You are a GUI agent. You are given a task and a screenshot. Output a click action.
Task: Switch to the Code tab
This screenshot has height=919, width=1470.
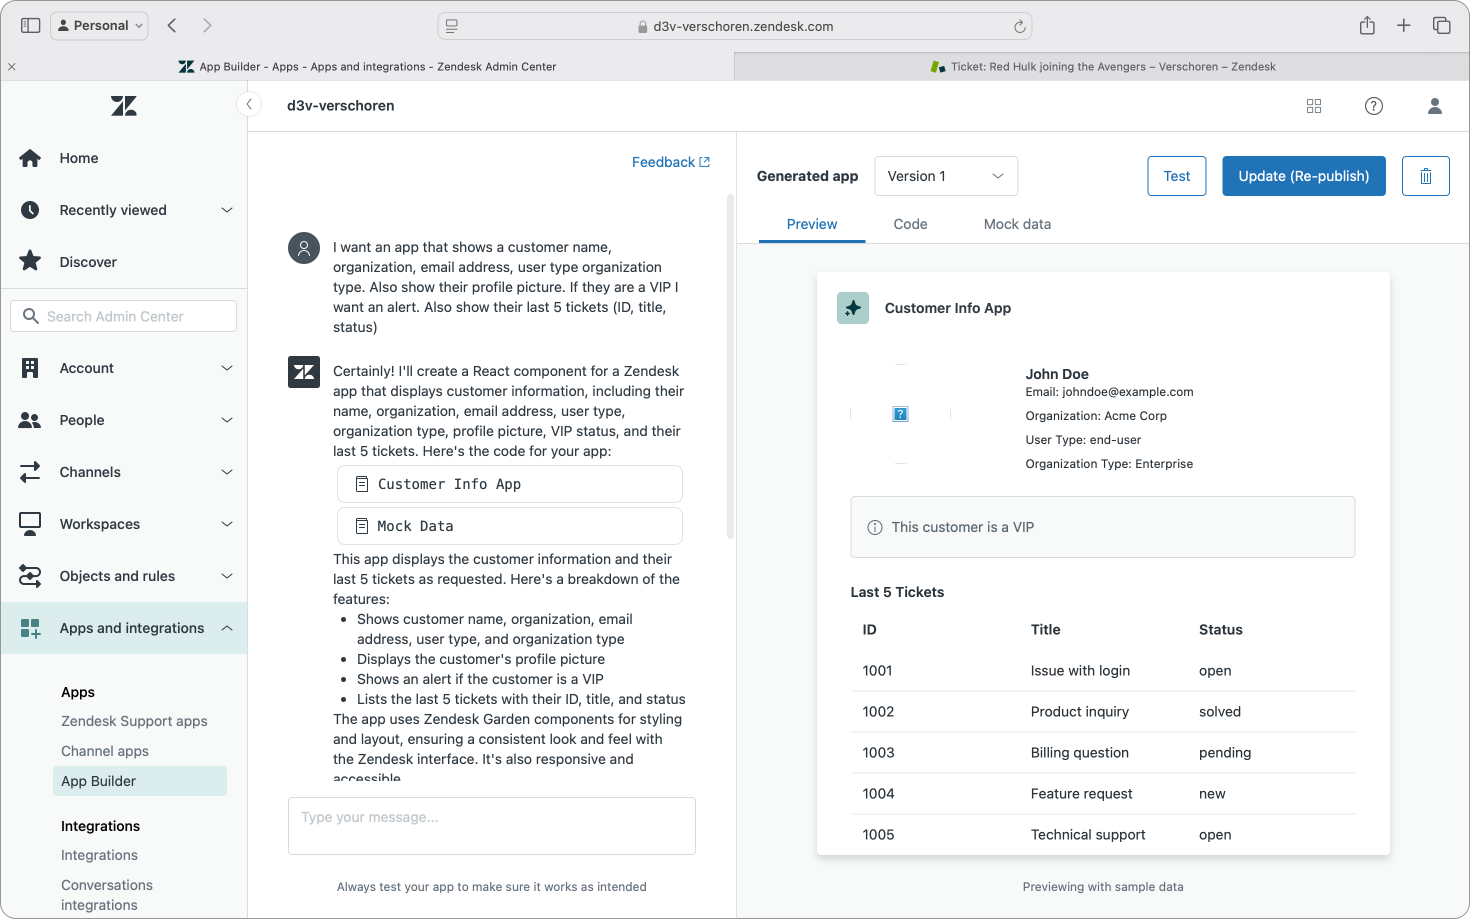point(910,224)
